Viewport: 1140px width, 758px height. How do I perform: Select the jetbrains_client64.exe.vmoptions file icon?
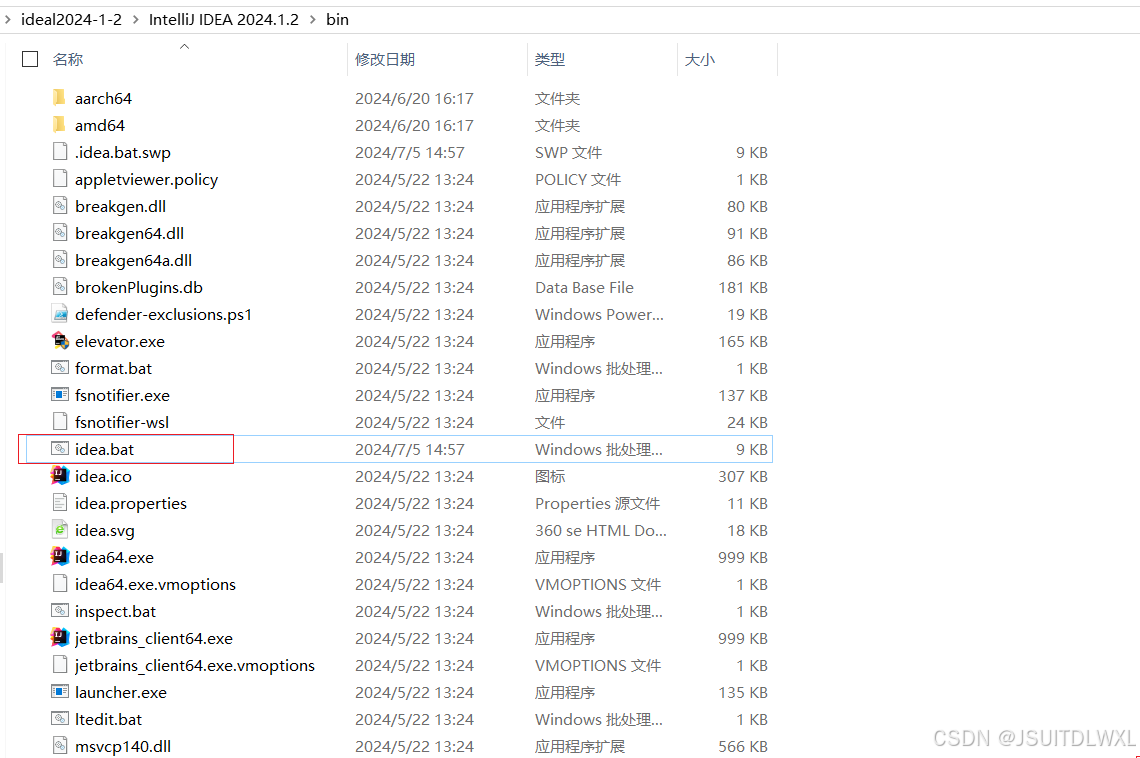[x=60, y=664]
